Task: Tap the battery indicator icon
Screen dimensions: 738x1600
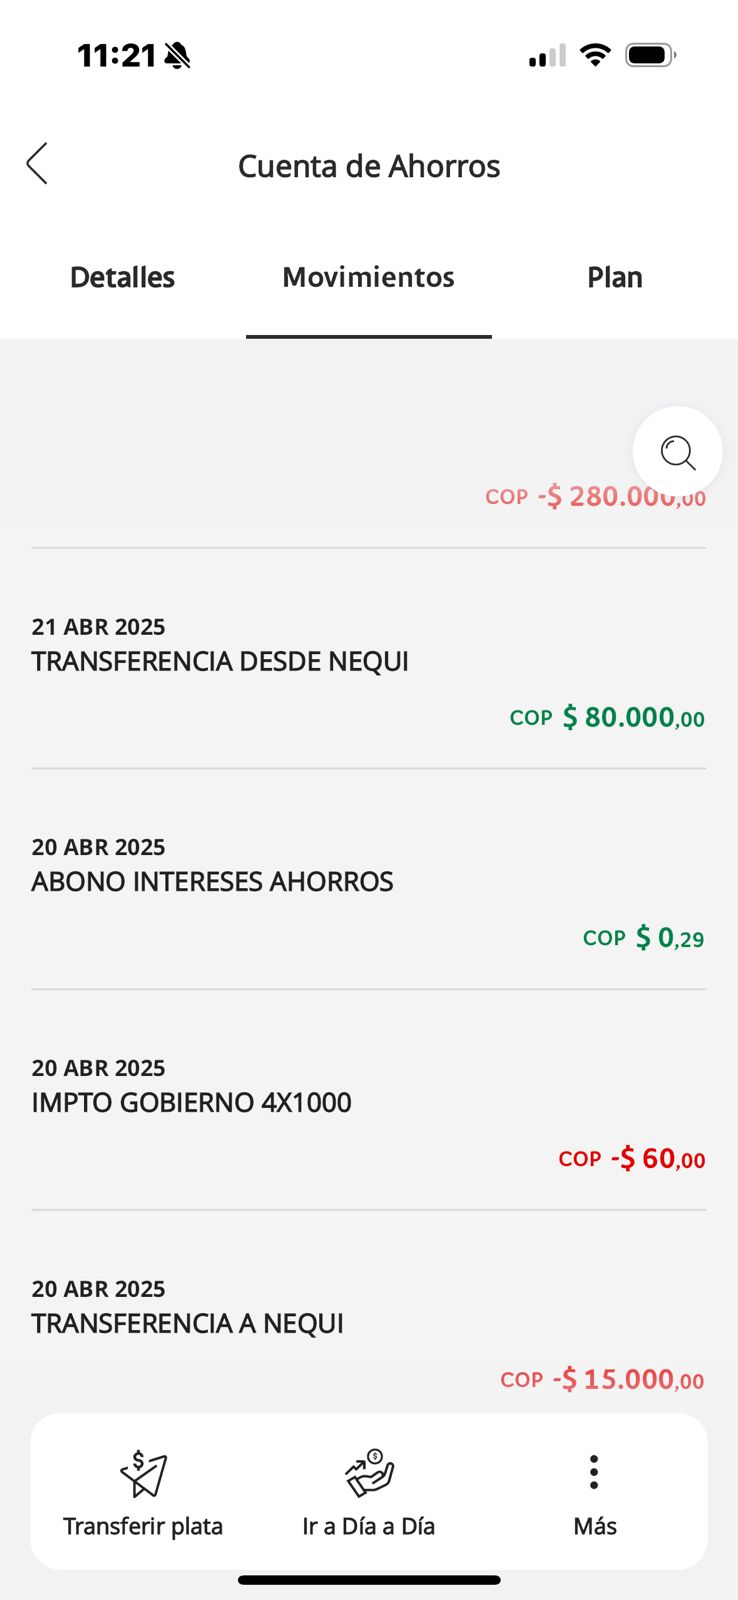Action: pyautogui.click(x=650, y=55)
